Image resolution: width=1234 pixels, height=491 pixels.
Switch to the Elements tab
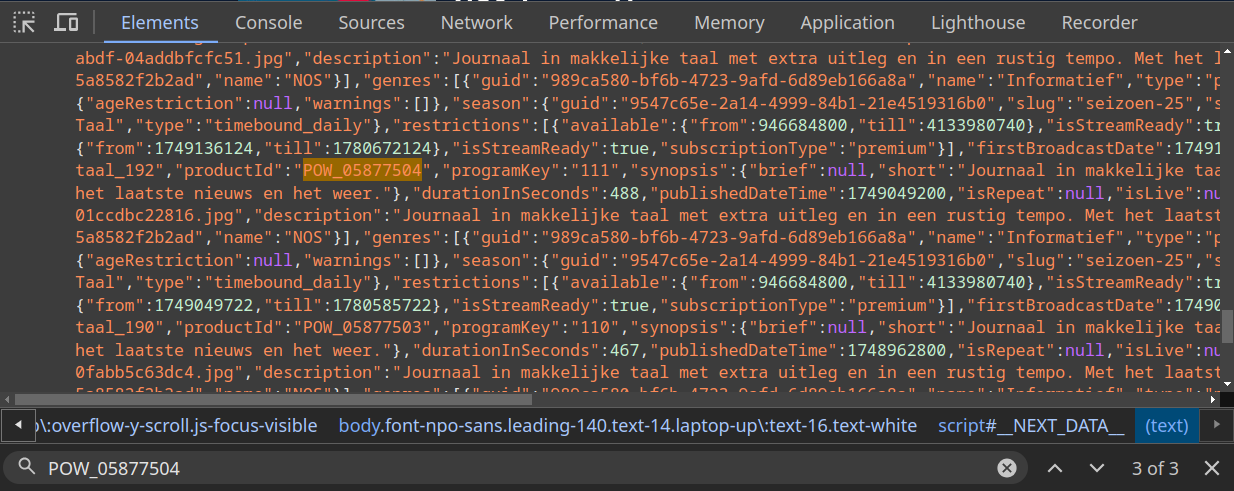click(159, 22)
